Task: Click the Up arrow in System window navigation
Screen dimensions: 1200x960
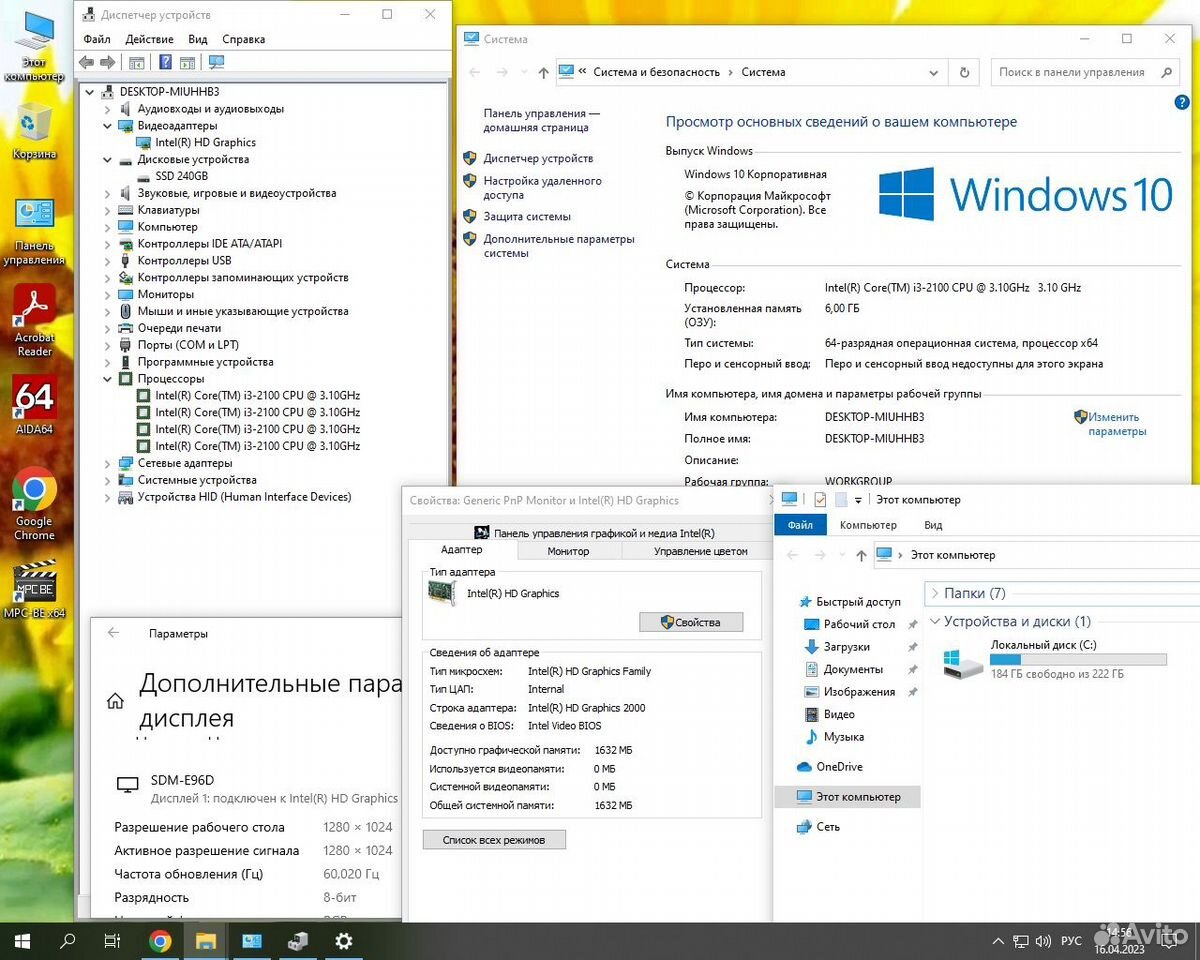Action: (x=543, y=72)
